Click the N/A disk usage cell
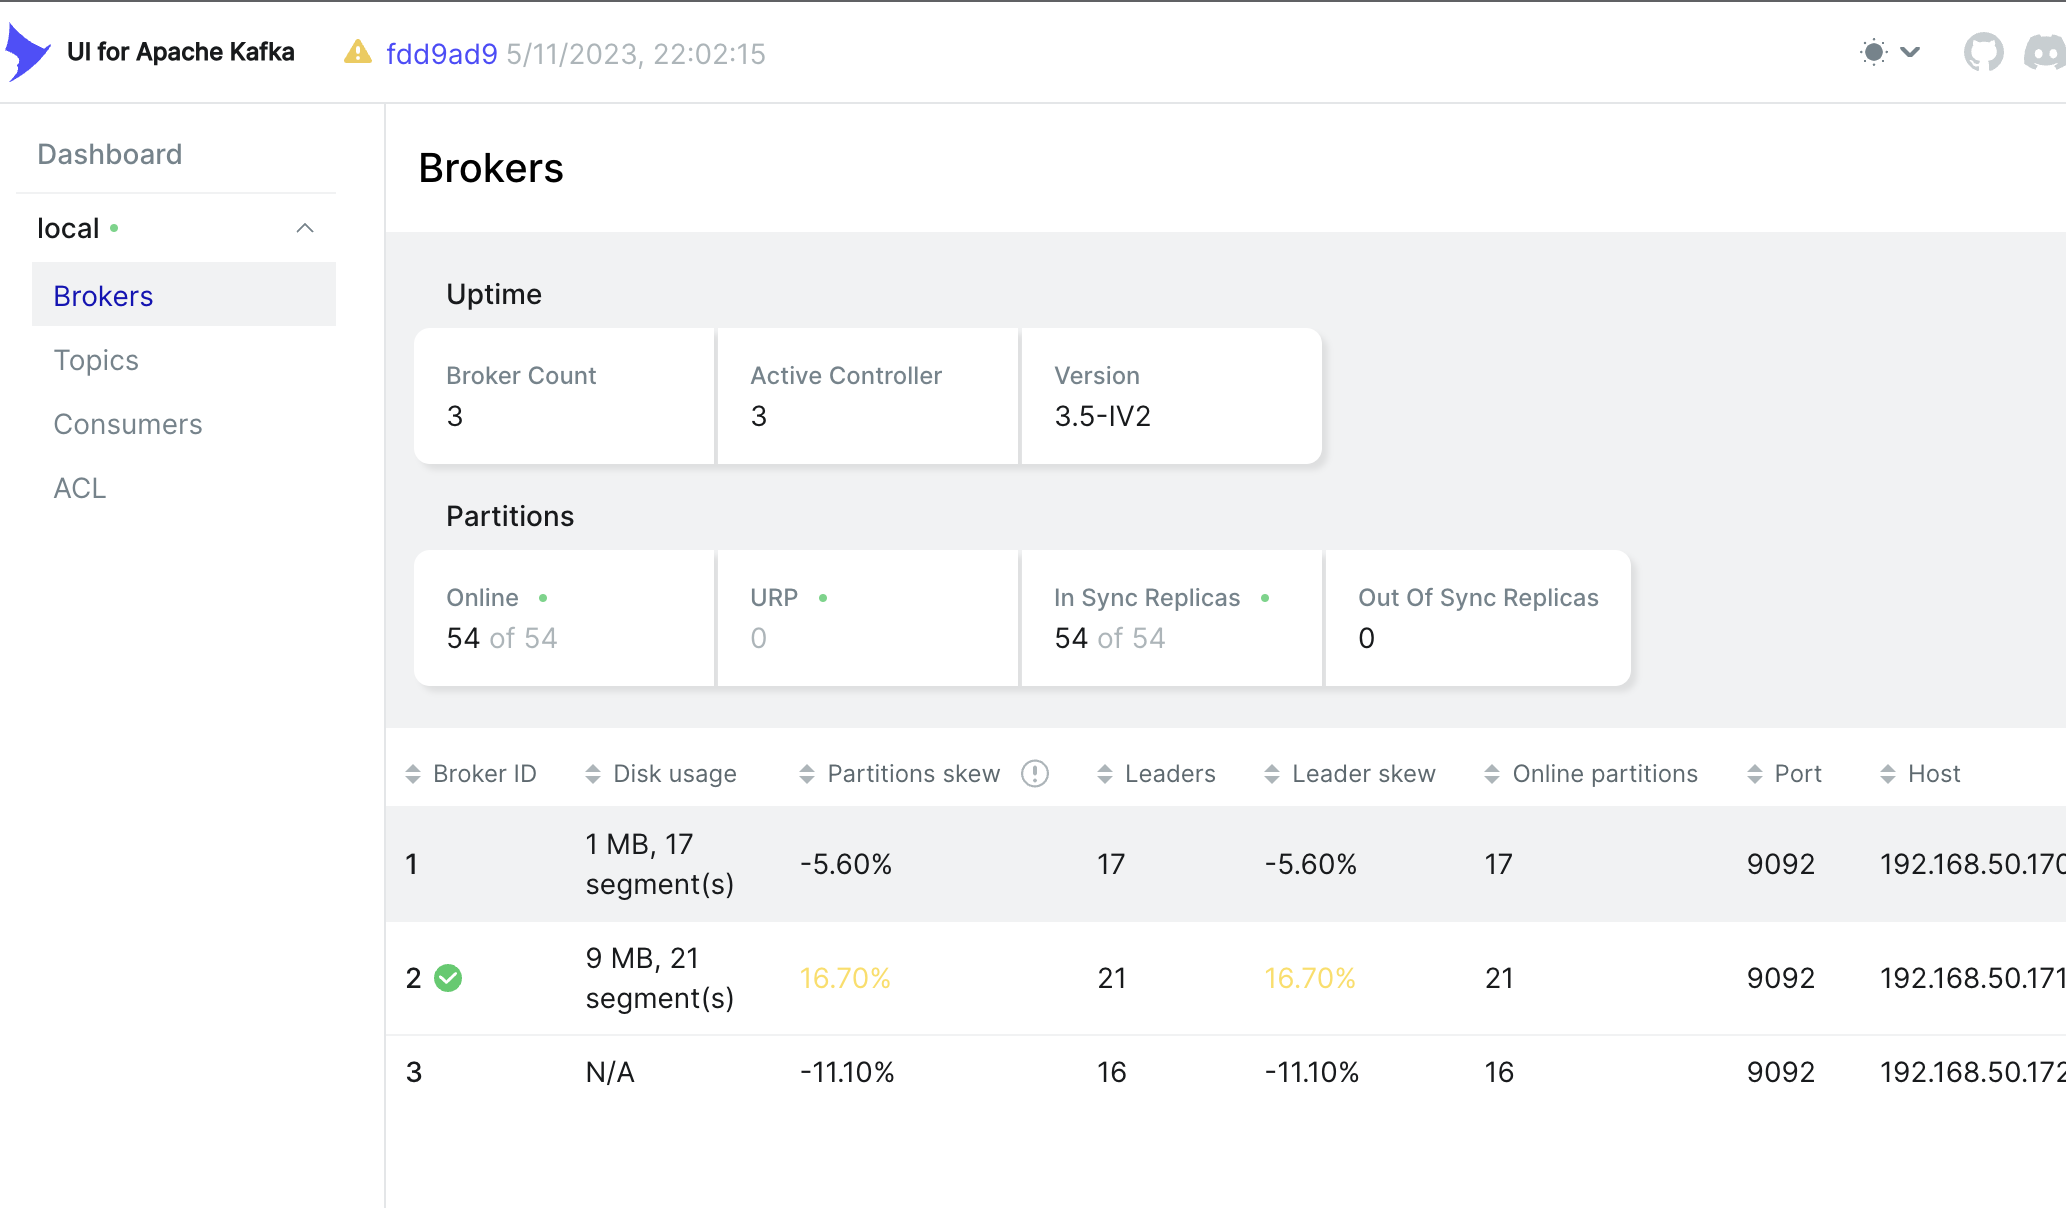Image resolution: width=2066 pixels, height=1208 pixels. click(610, 1072)
